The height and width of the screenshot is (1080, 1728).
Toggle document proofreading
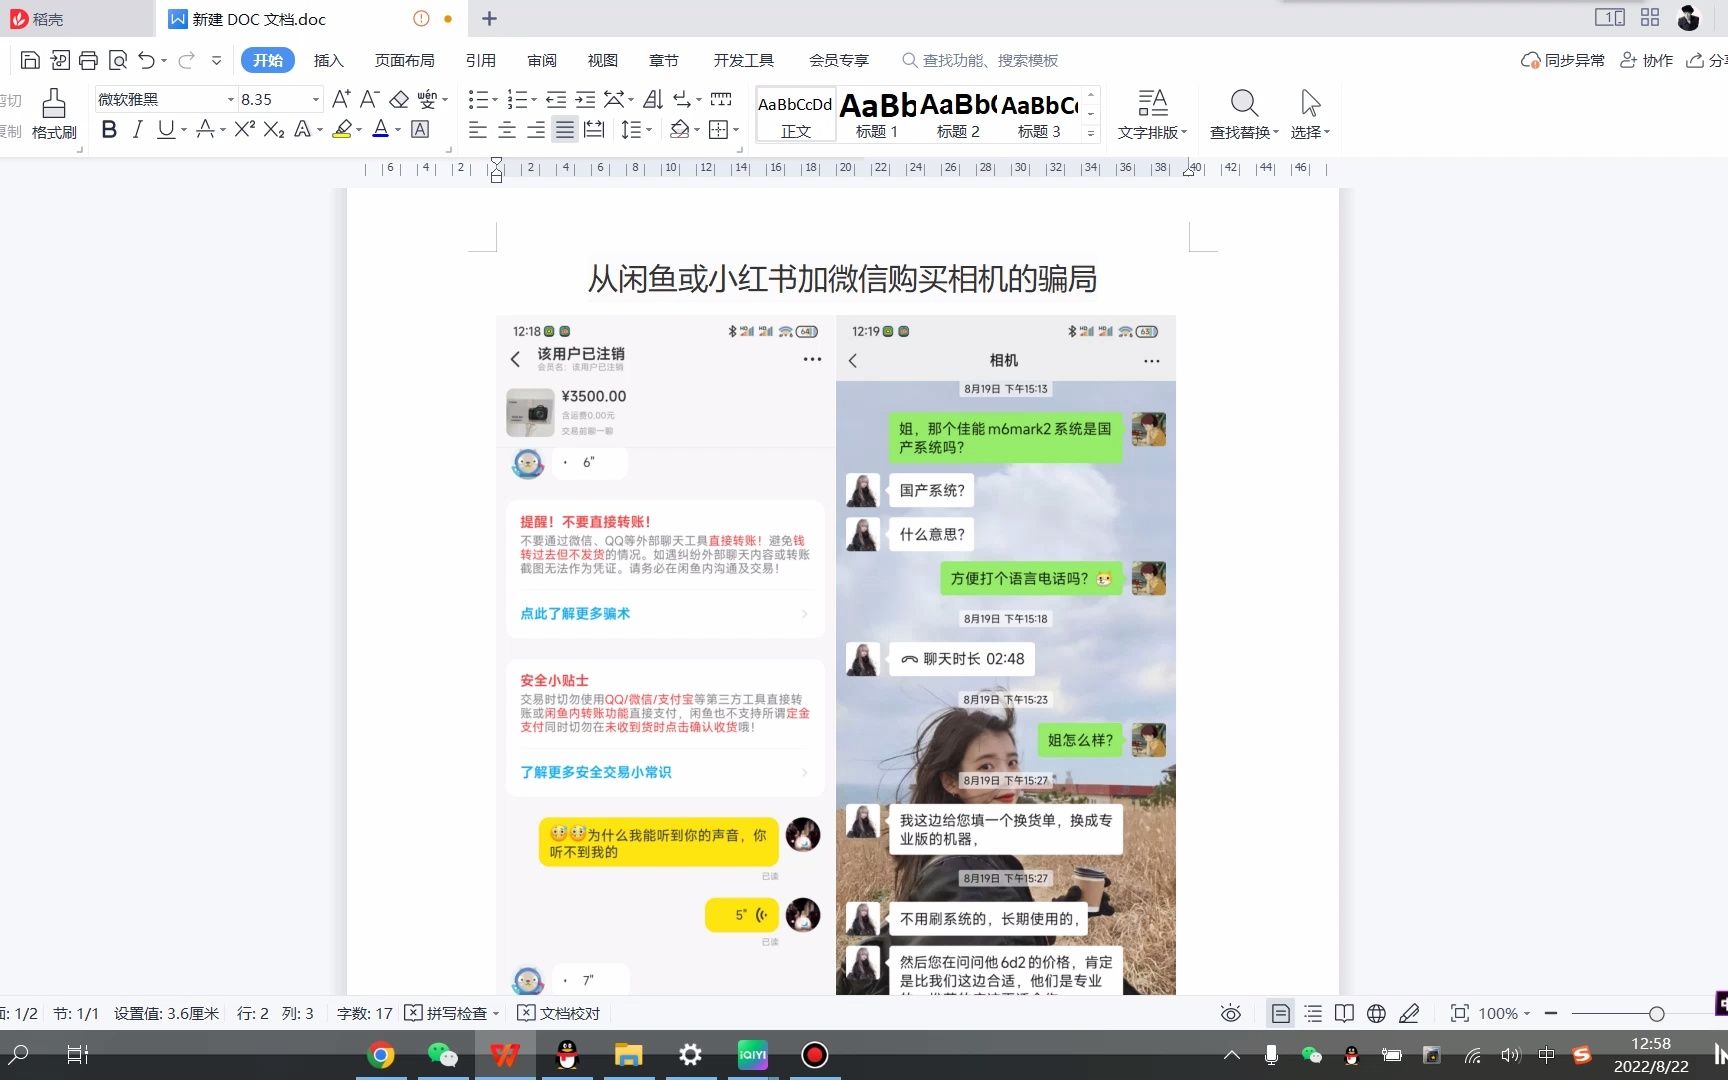tap(559, 1014)
